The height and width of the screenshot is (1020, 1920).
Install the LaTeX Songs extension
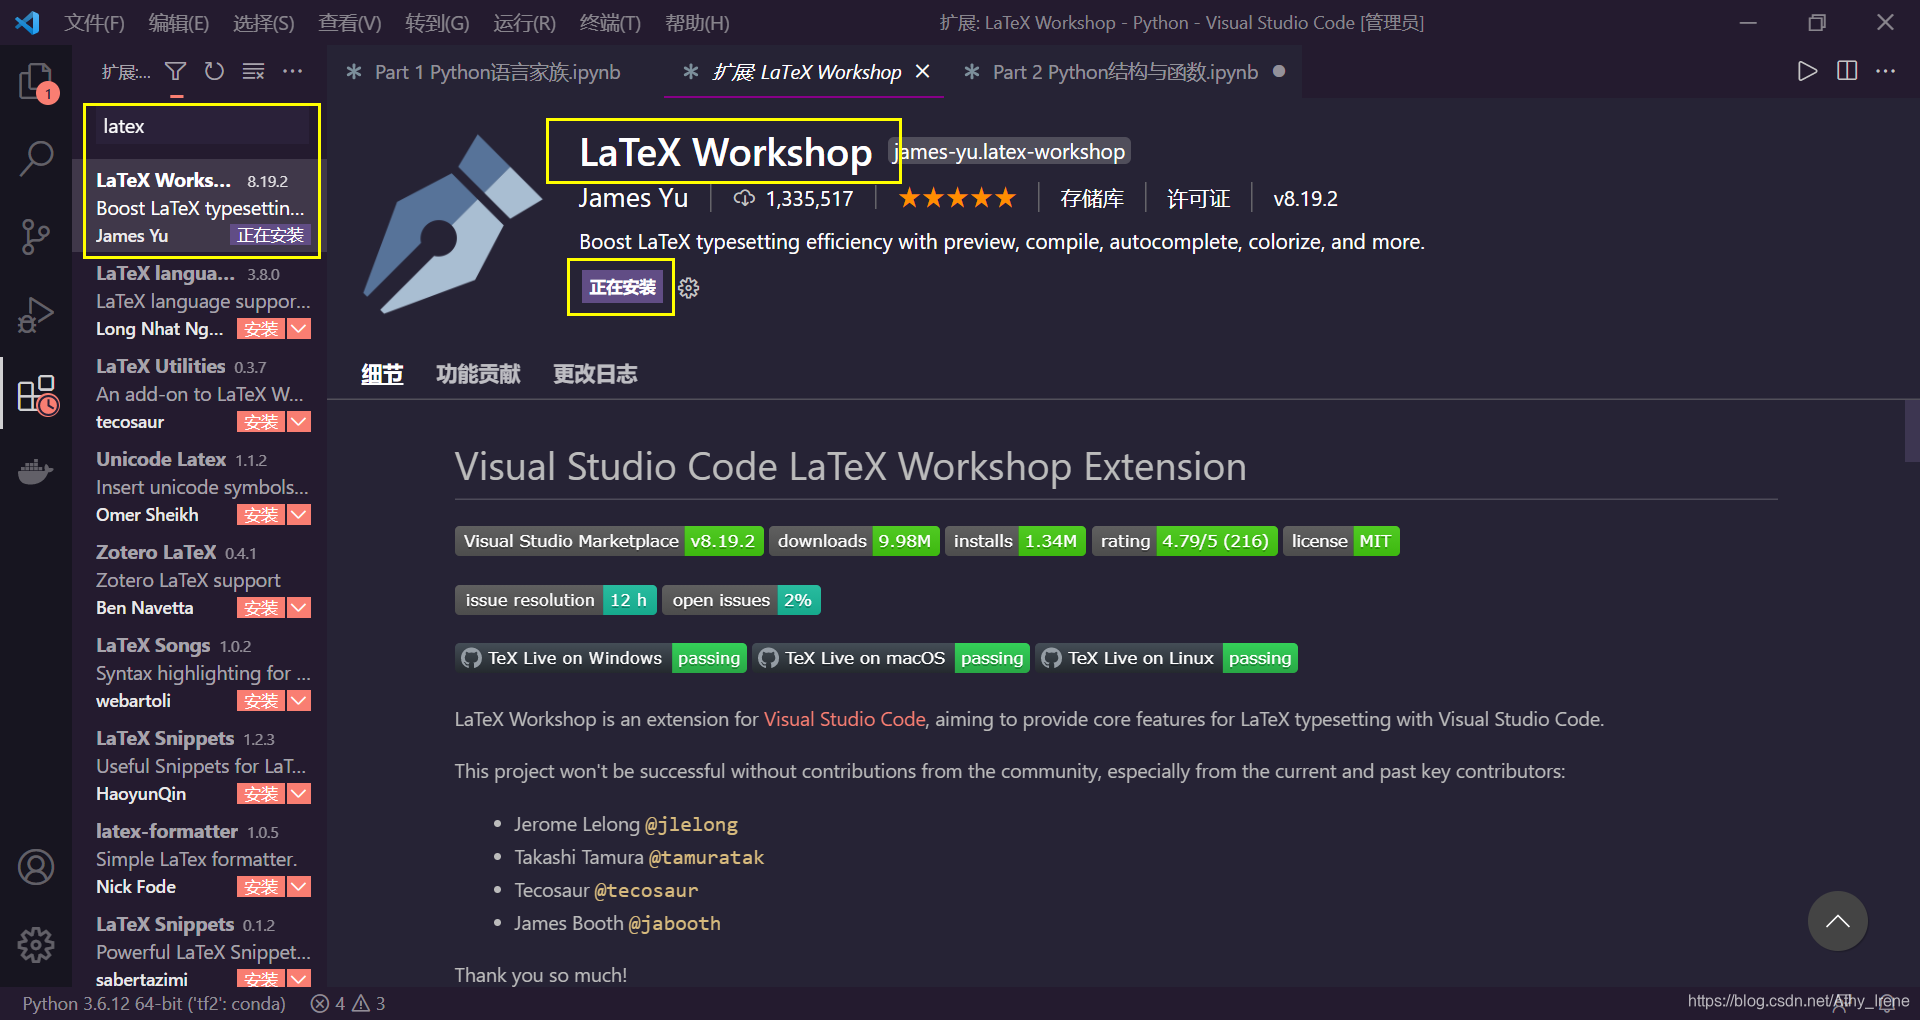coord(261,701)
